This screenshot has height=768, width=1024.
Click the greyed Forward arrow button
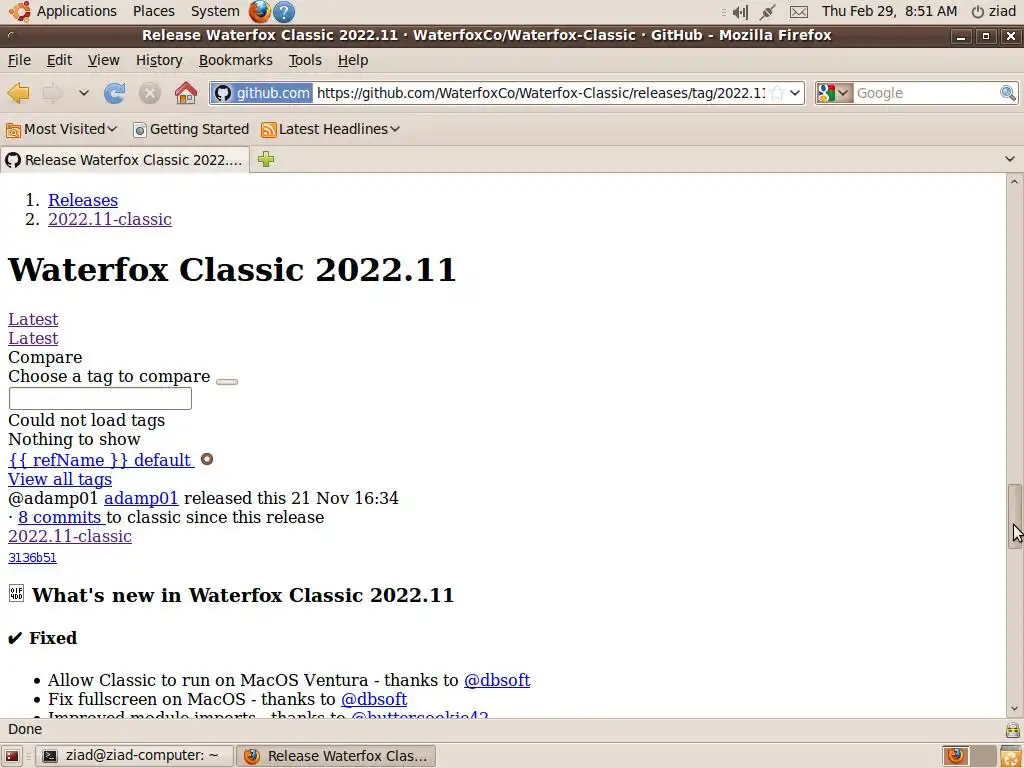[52, 93]
